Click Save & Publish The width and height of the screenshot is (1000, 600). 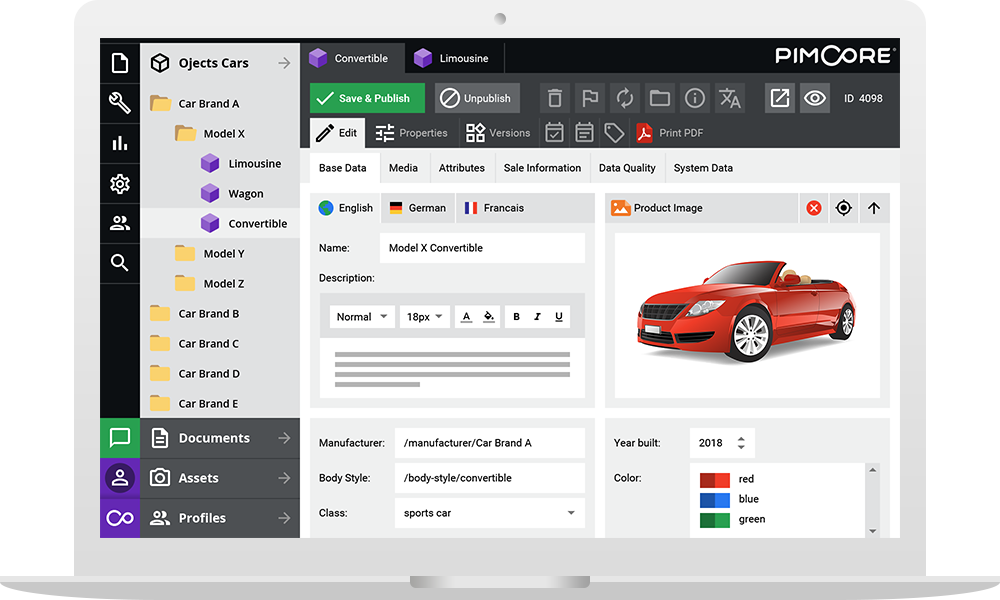coord(366,97)
